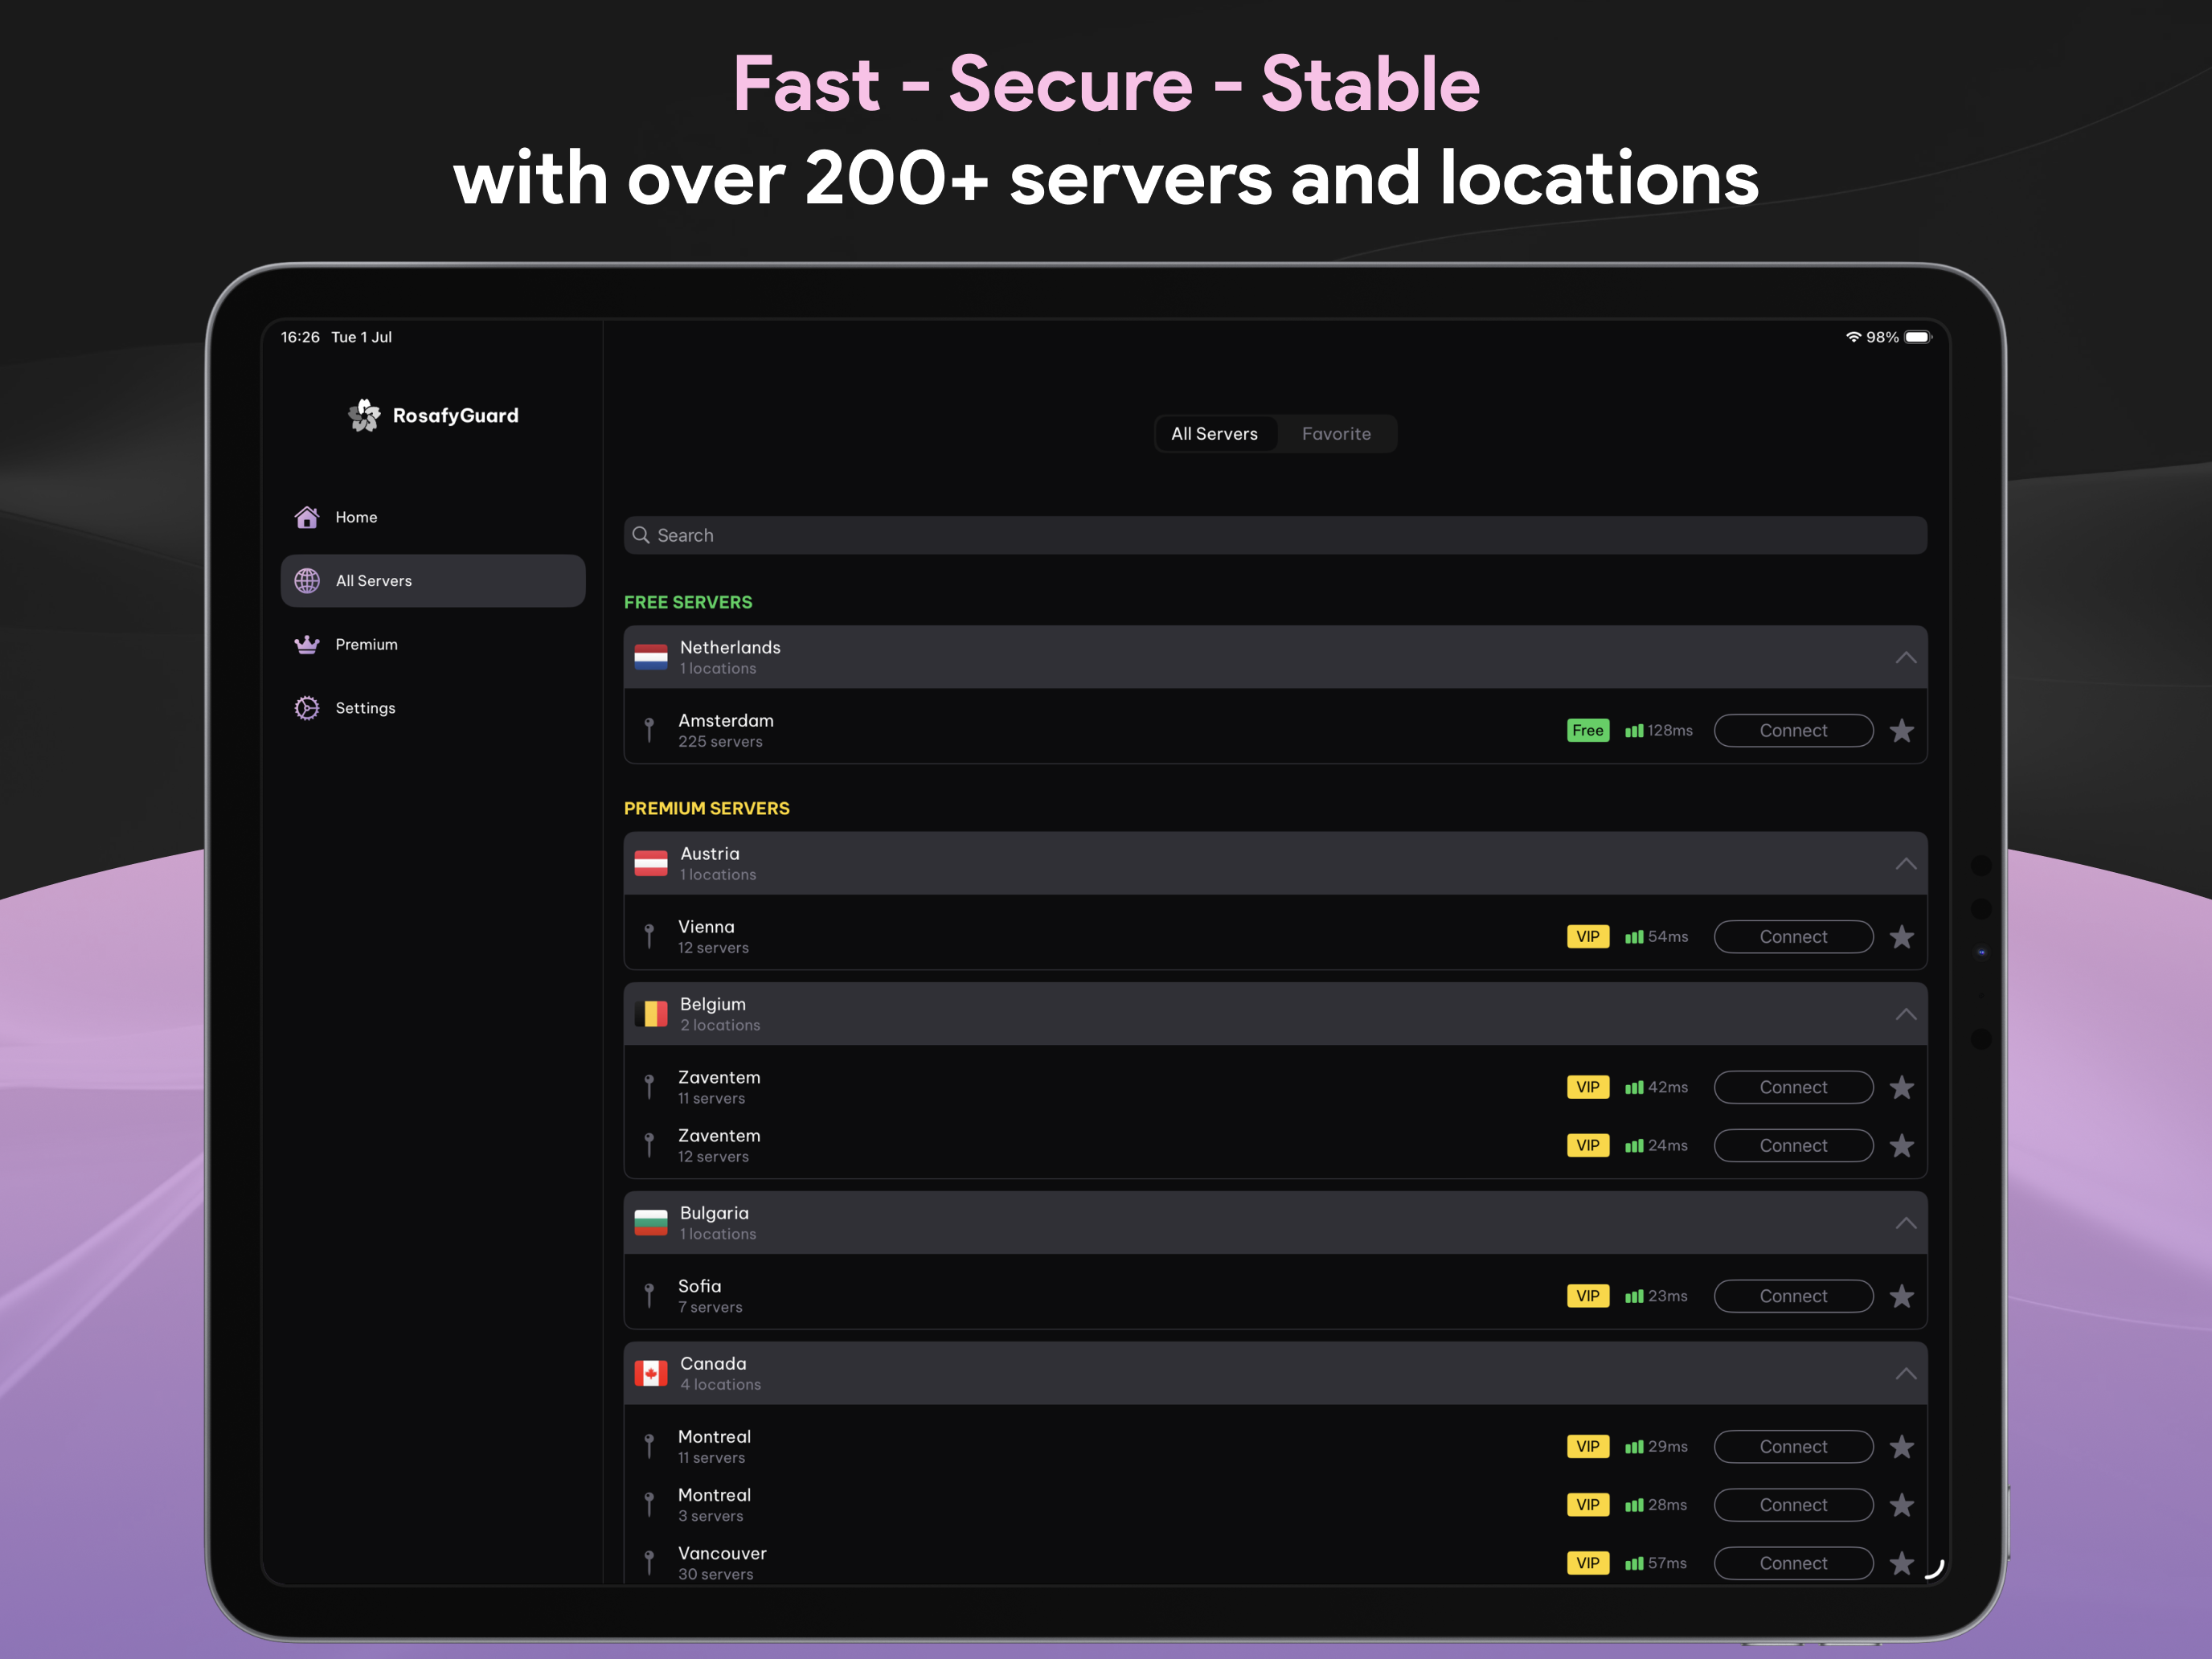
Task: Click the location pin beside Sofia
Action: pyautogui.click(x=649, y=1296)
